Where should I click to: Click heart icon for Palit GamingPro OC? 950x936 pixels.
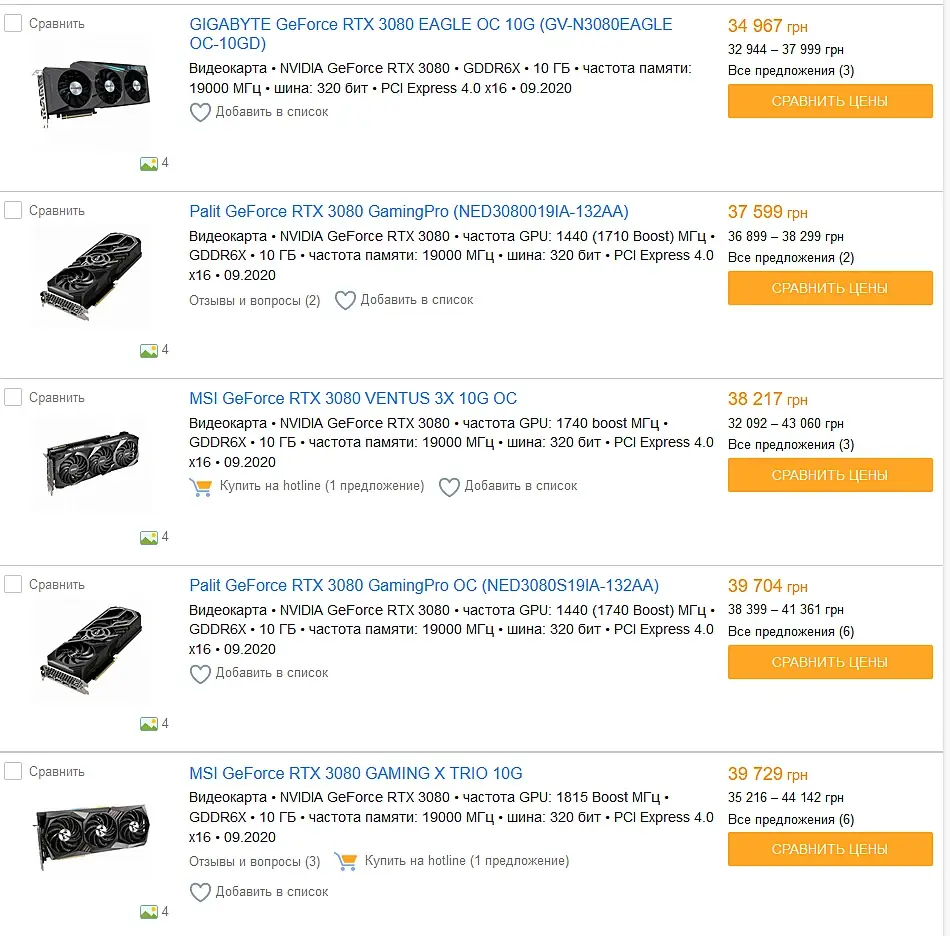click(x=200, y=674)
